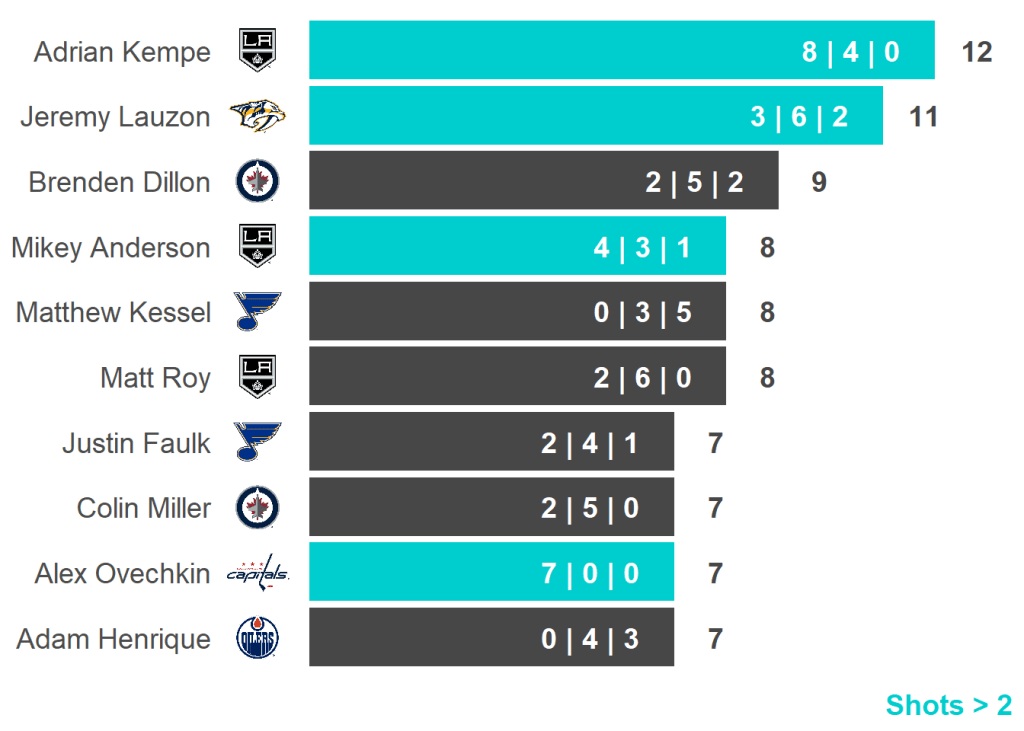Click the Kings logo next to Mikey Anderson
Screen dimensions: 1024x731
257,246
